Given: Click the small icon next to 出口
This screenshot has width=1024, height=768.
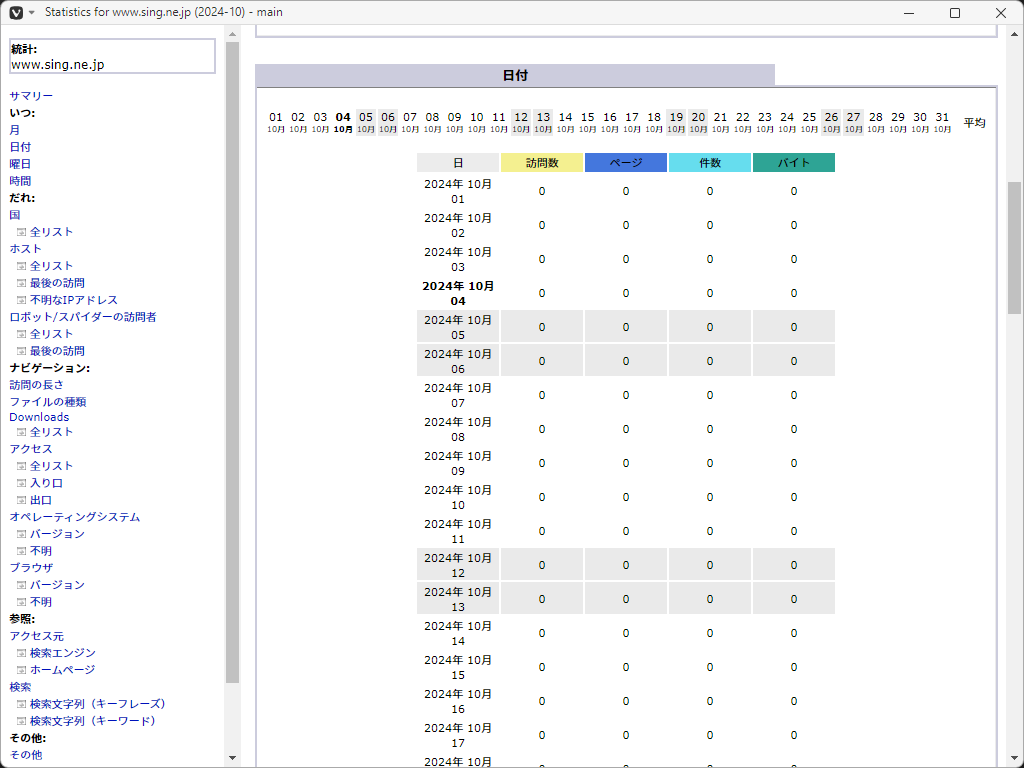Looking at the screenshot, I should (x=21, y=500).
